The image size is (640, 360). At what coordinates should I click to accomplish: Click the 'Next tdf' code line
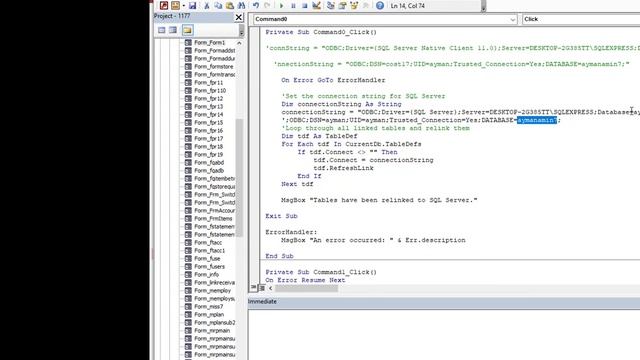(x=297, y=184)
